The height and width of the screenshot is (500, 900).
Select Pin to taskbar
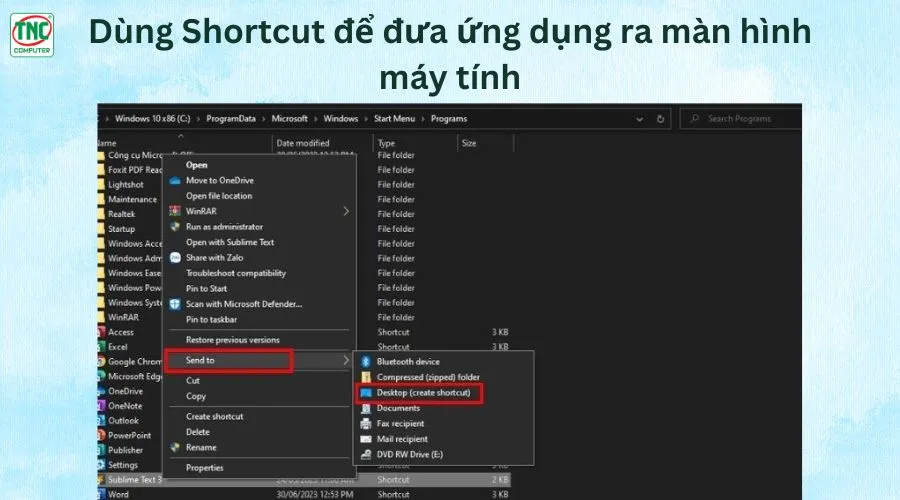(211, 320)
